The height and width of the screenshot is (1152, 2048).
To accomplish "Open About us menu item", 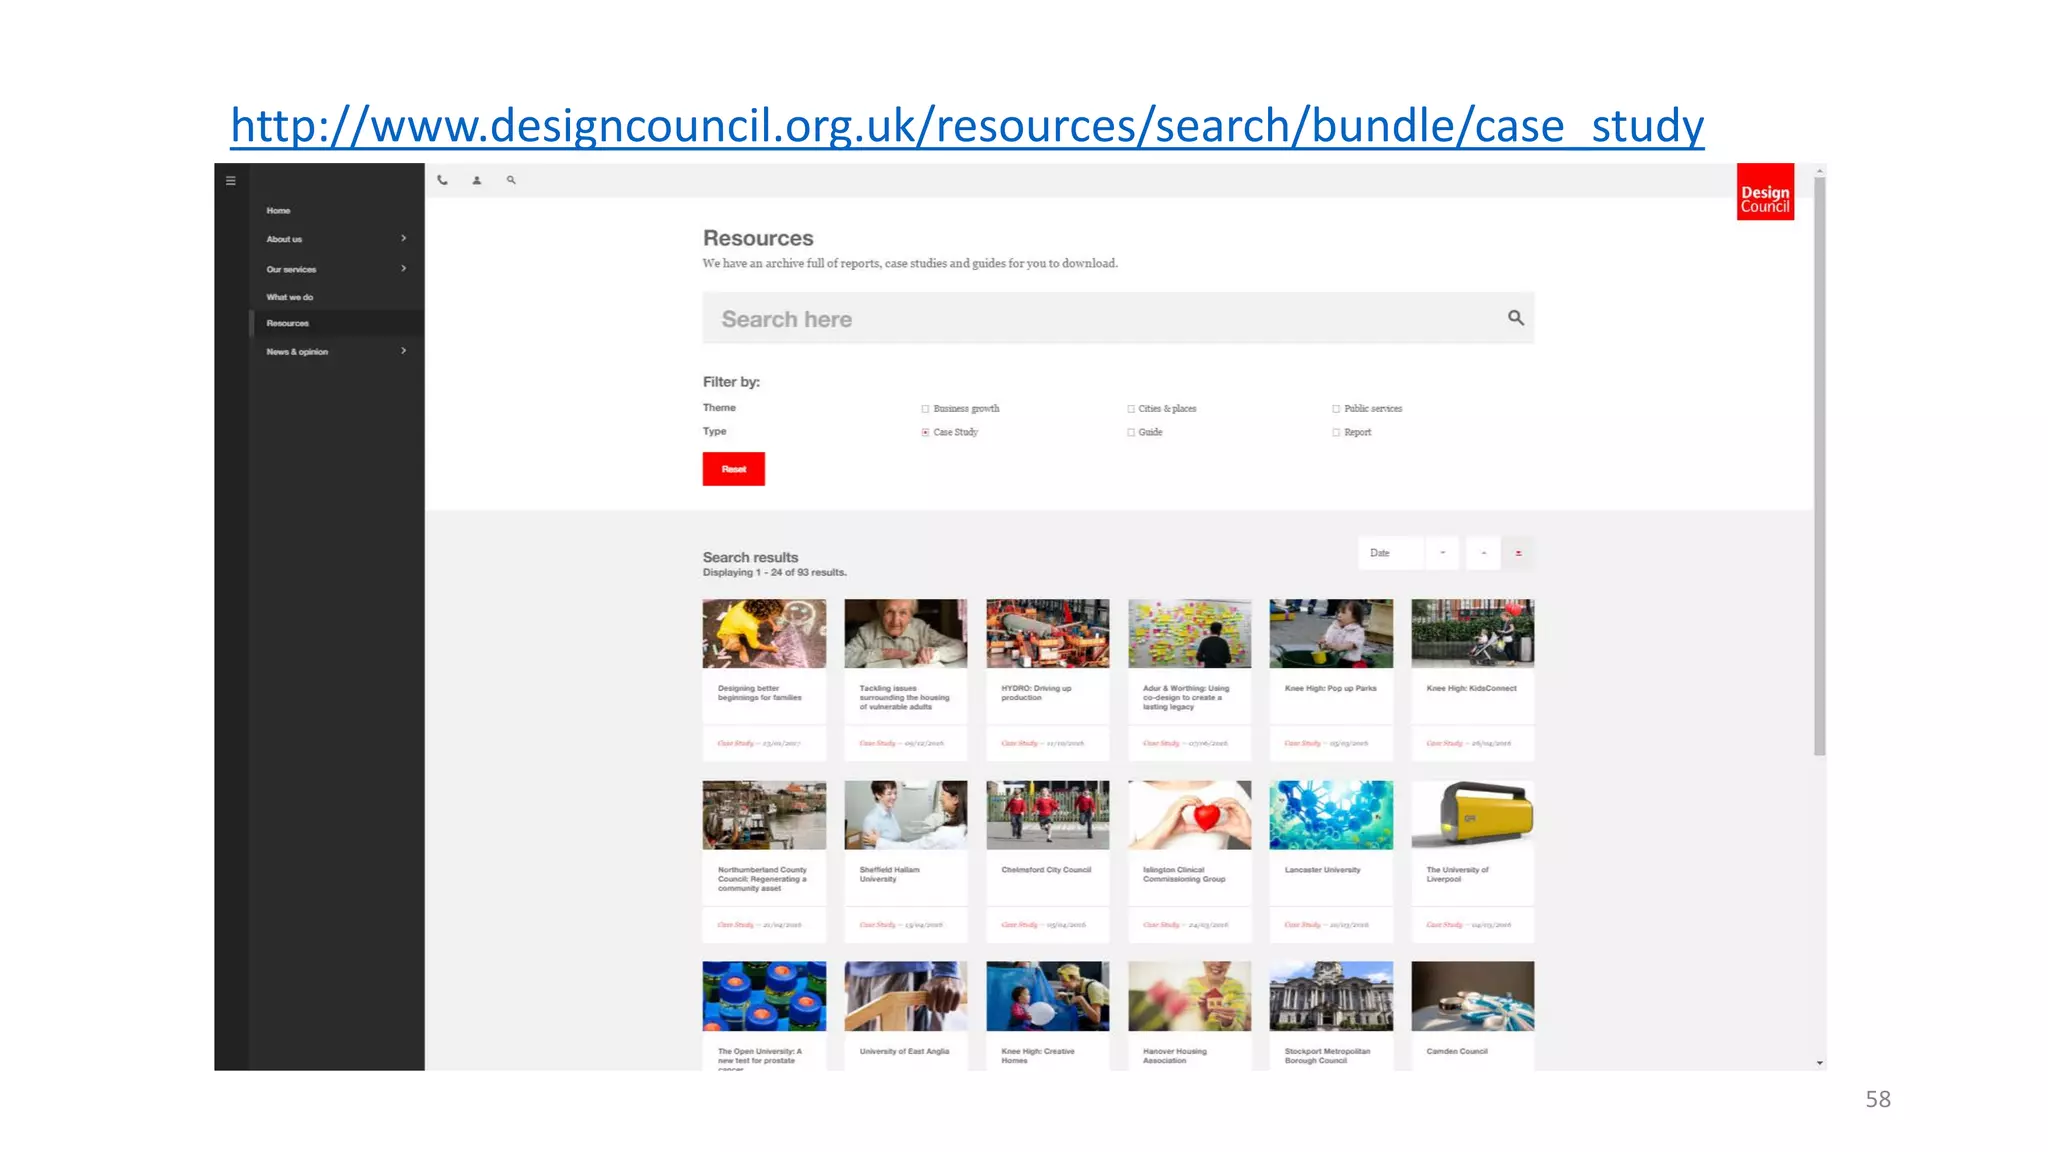I will (284, 239).
